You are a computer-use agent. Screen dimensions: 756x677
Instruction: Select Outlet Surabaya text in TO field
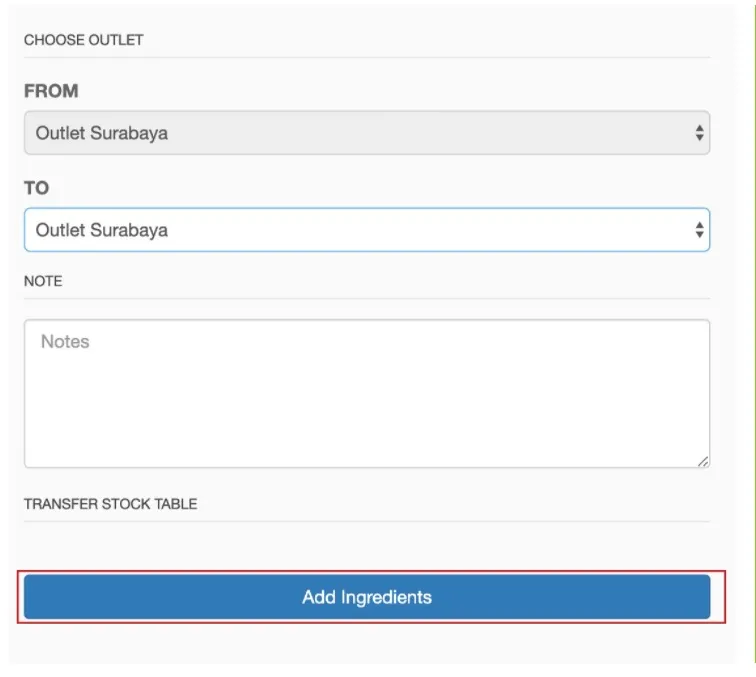pos(102,230)
